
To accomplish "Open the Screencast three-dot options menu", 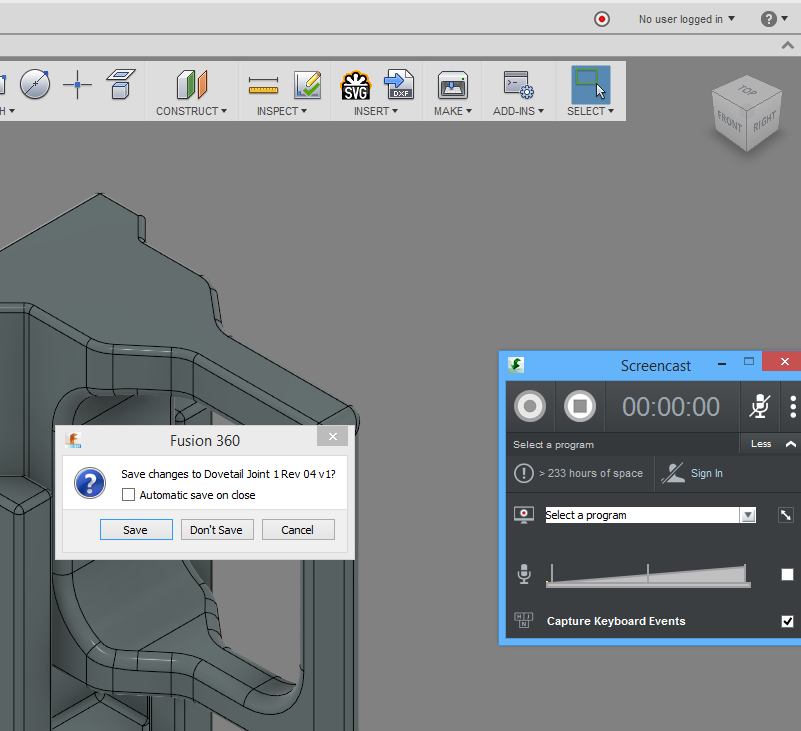I will [793, 407].
